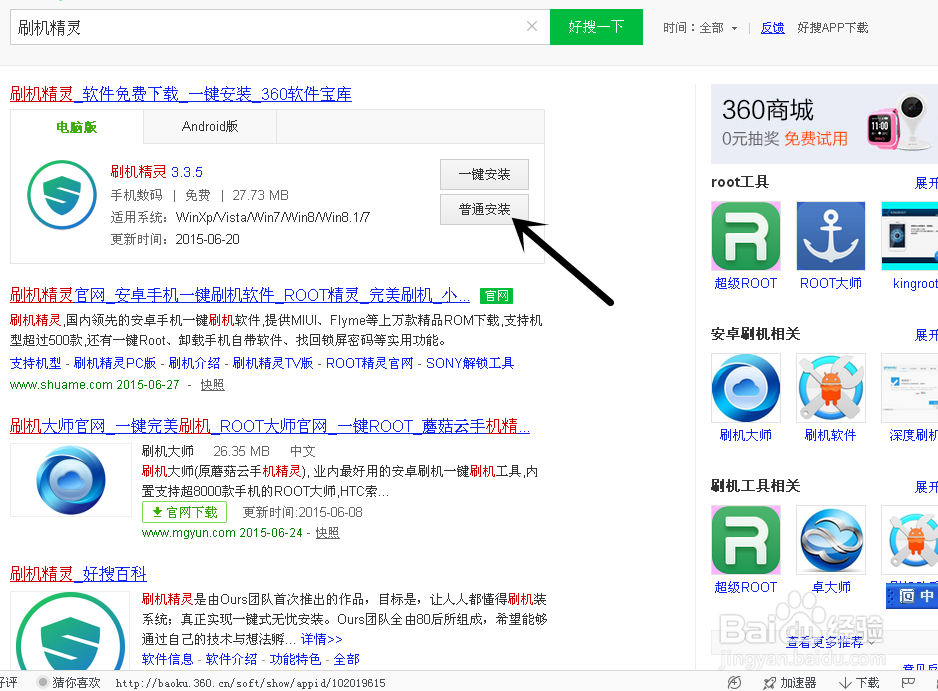Click the circular icon left of 加速器
Image resolution: width=938 pixels, height=691 pixels.
pyautogui.click(x=734, y=683)
